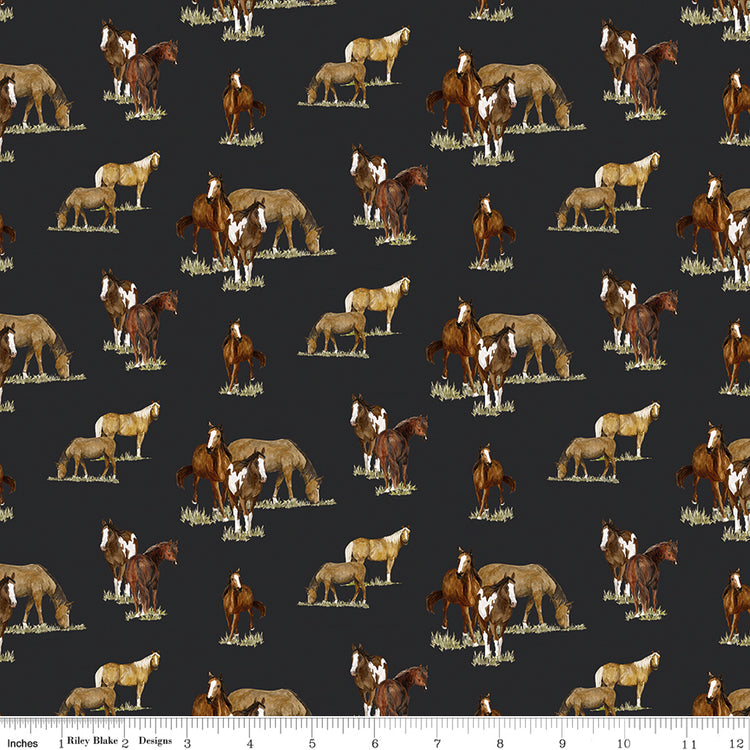Click the ruler number 6

tap(375, 743)
